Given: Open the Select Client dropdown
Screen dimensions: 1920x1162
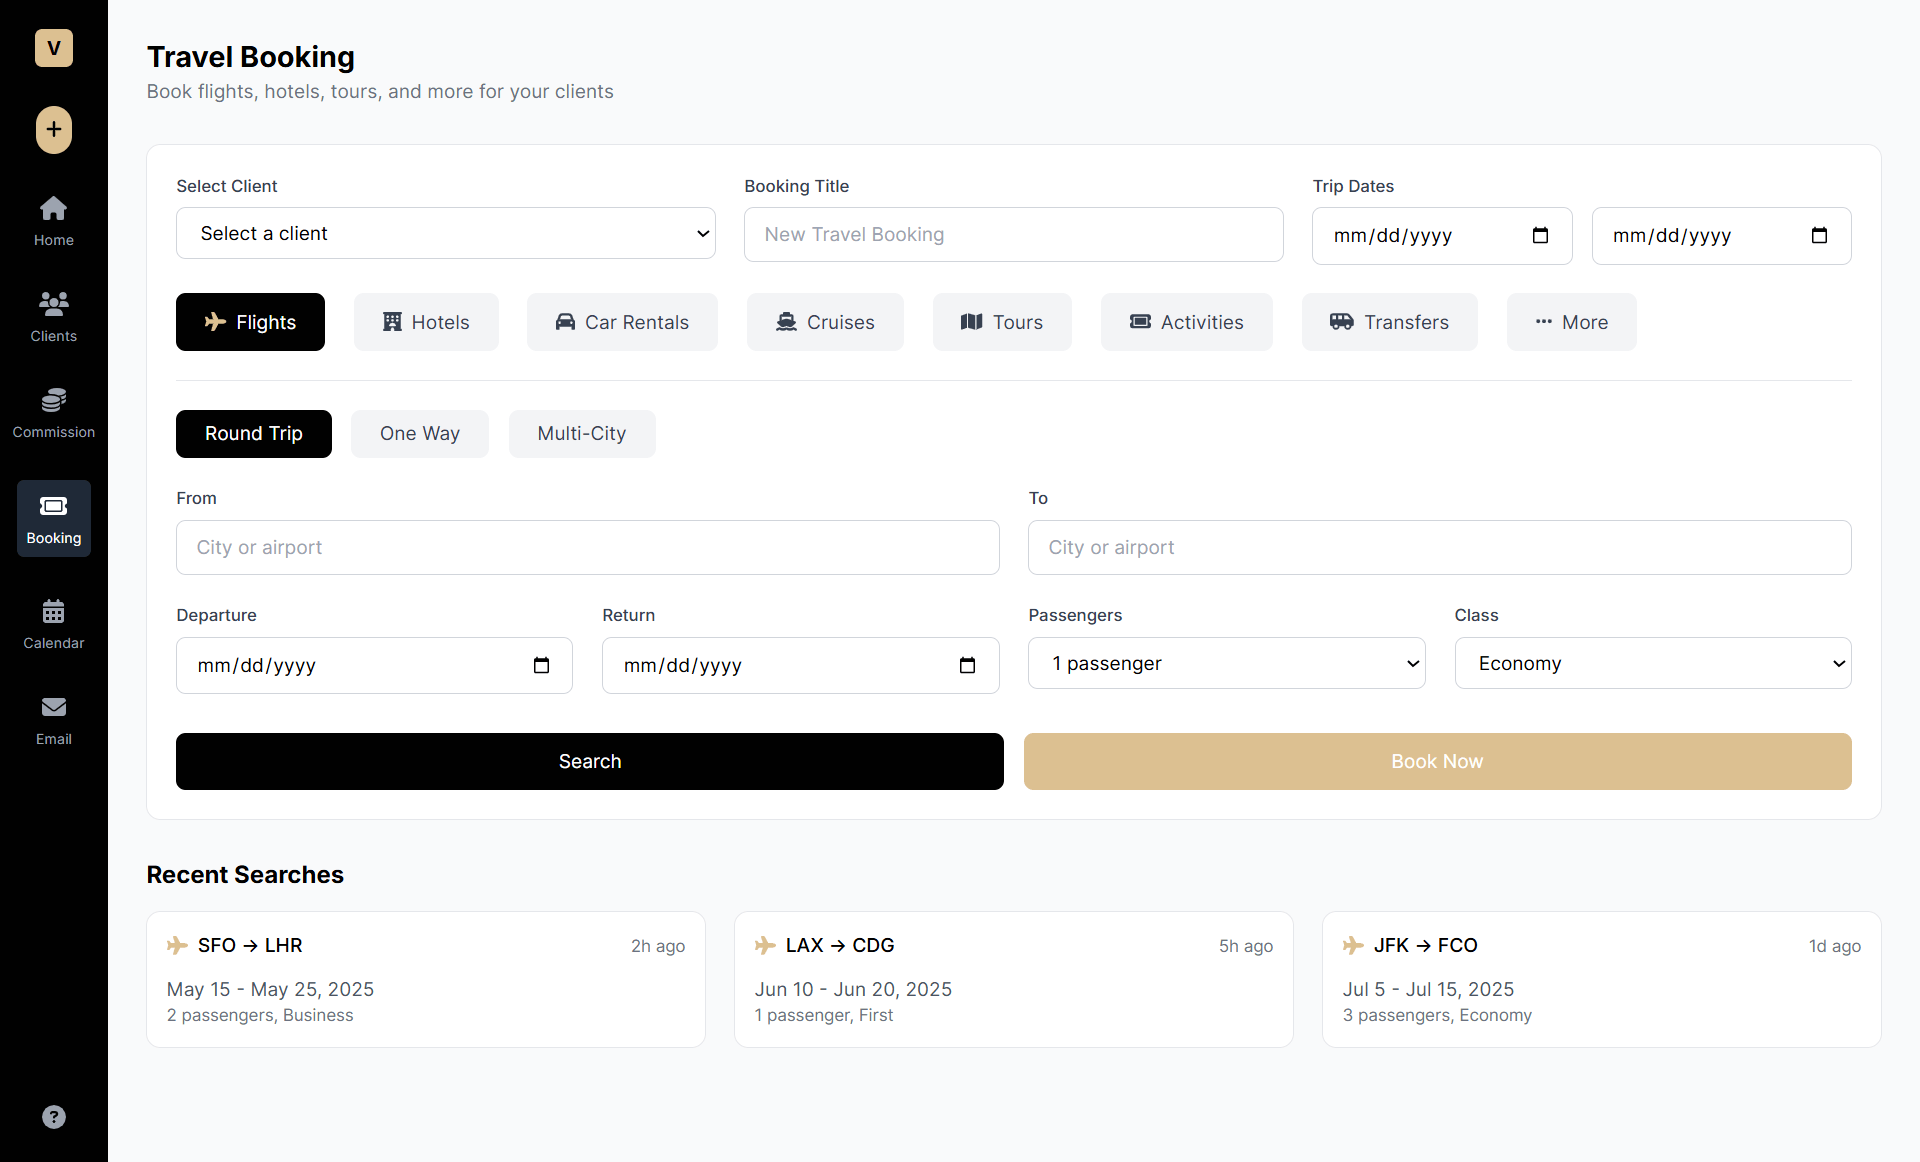Looking at the screenshot, I should coord(445,233).
